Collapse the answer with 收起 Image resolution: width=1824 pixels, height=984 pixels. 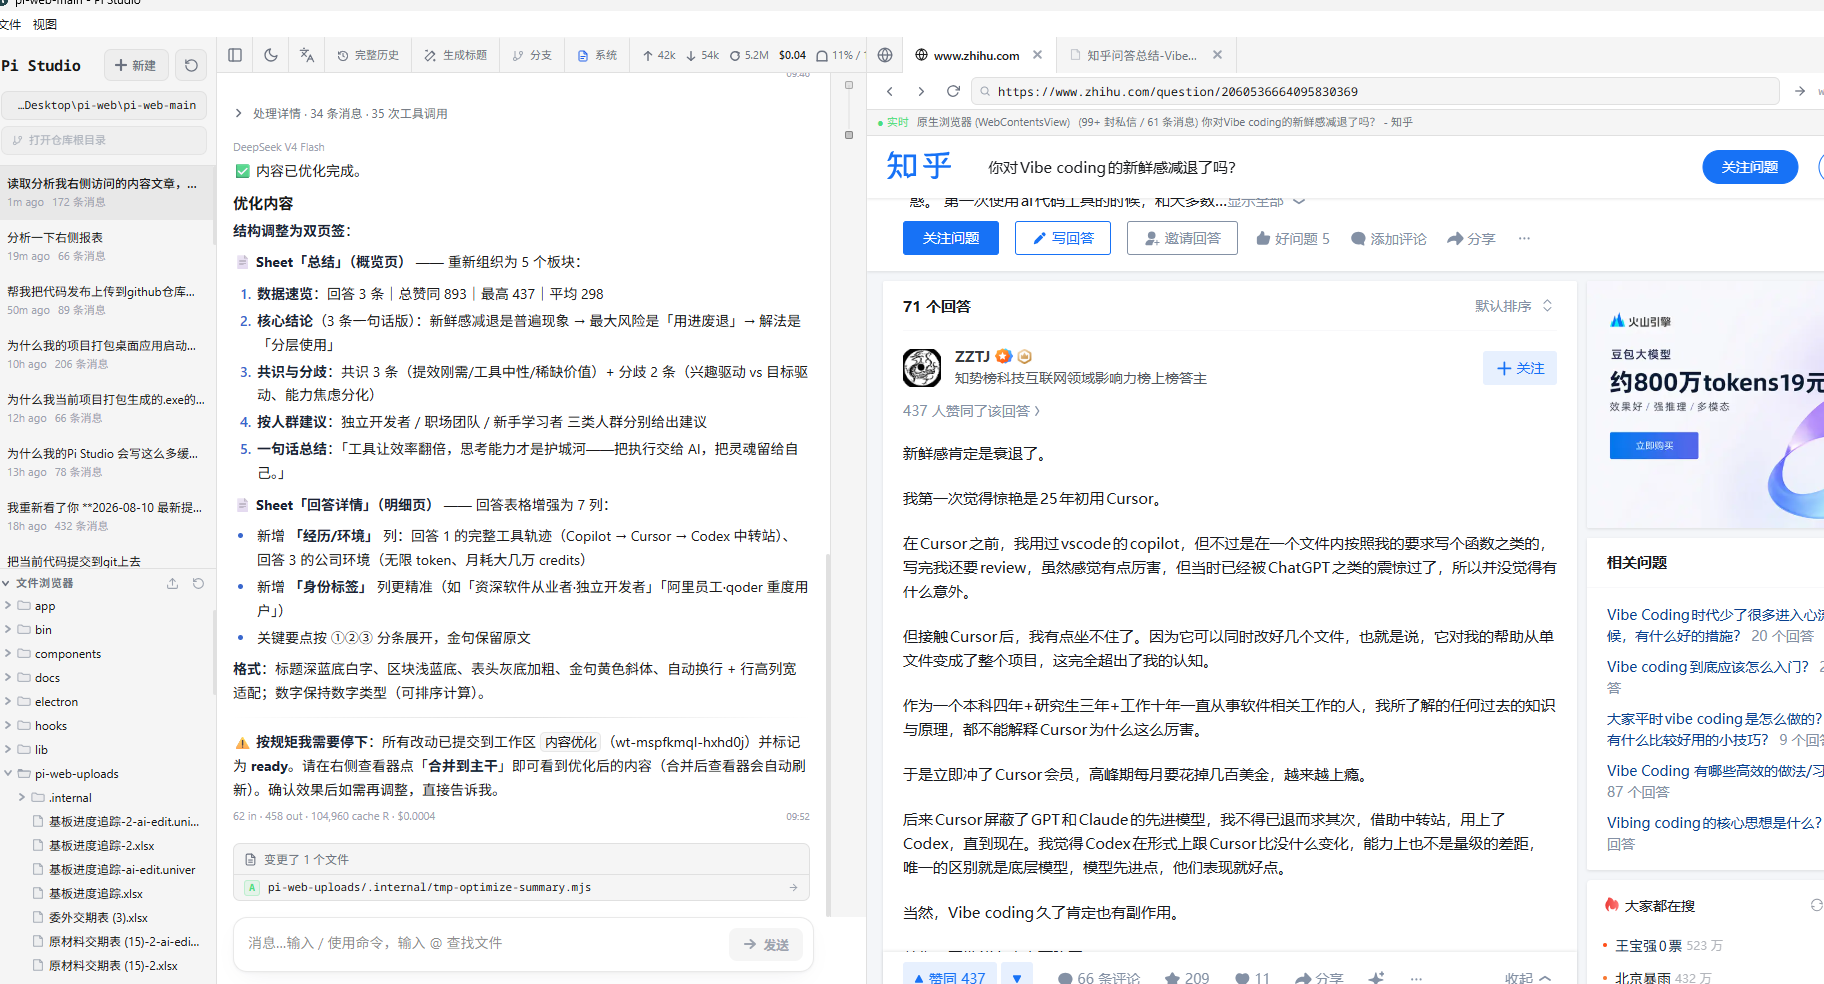tap(1528, 978)
